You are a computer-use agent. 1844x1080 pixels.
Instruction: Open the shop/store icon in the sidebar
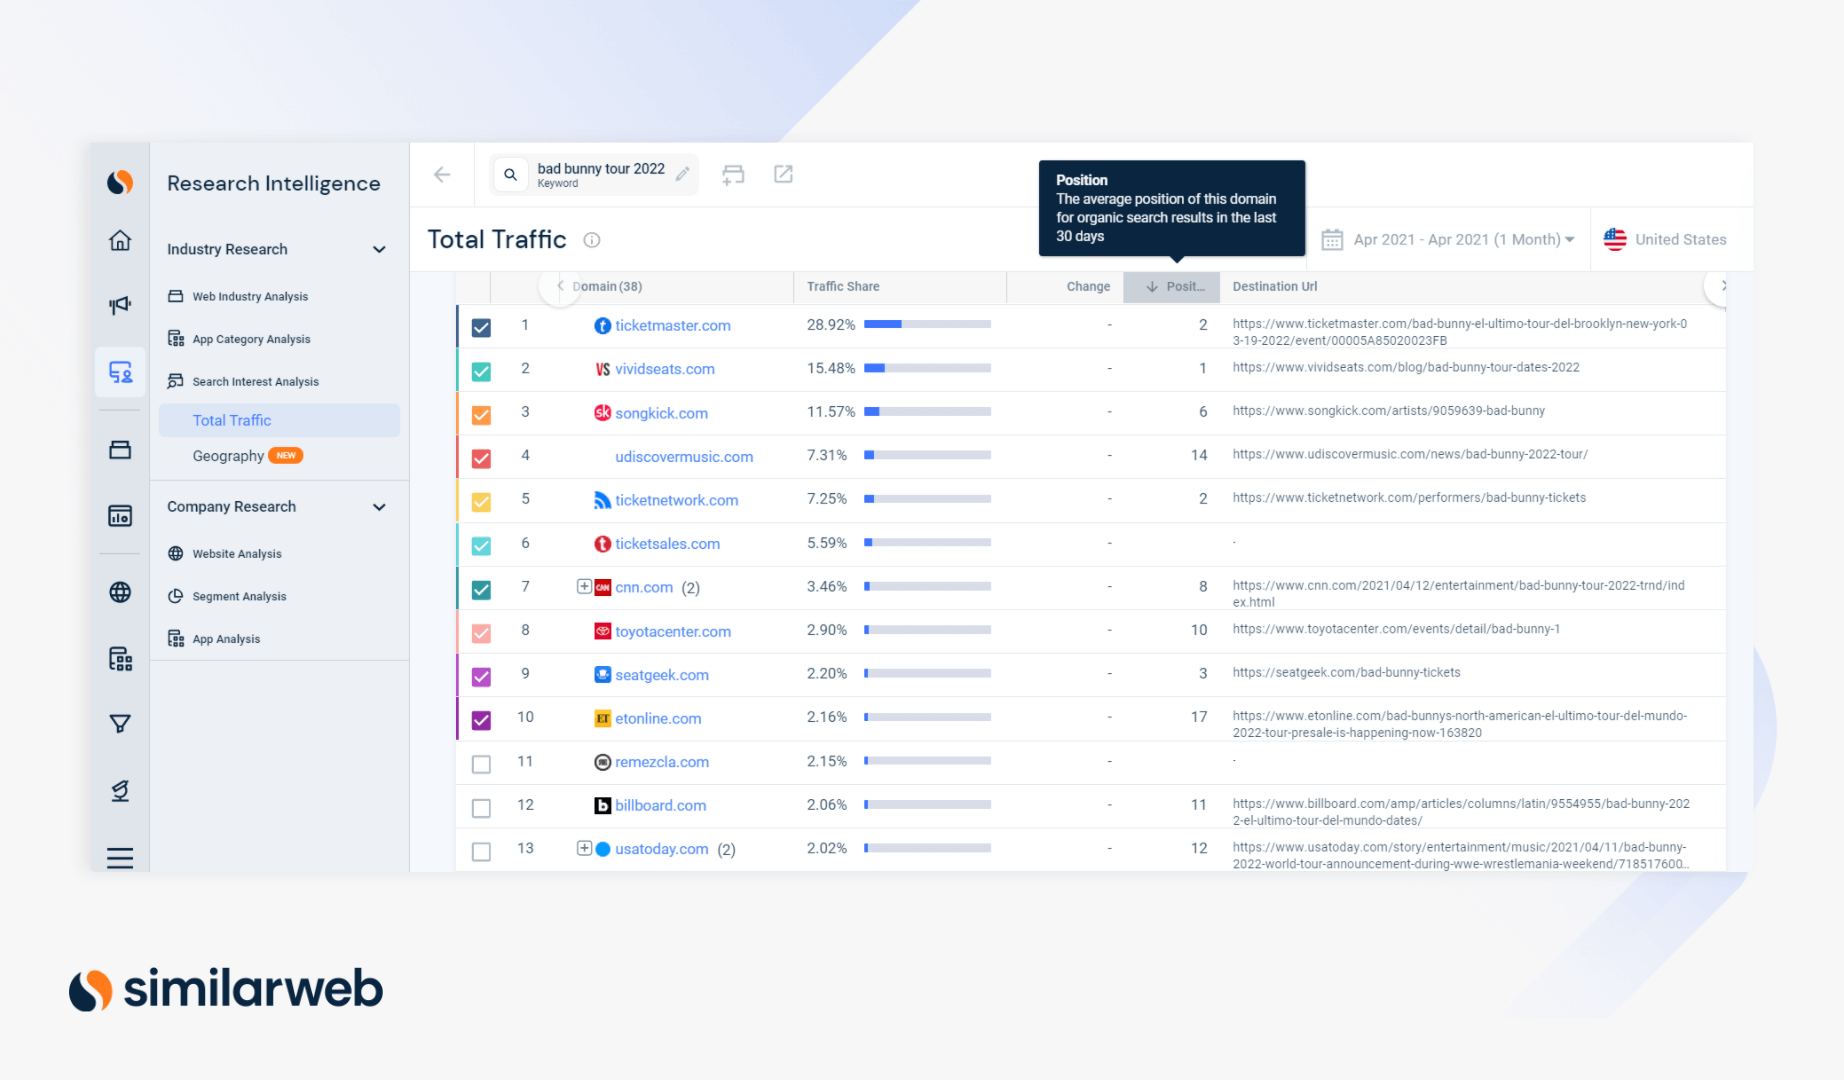(120, 450)
